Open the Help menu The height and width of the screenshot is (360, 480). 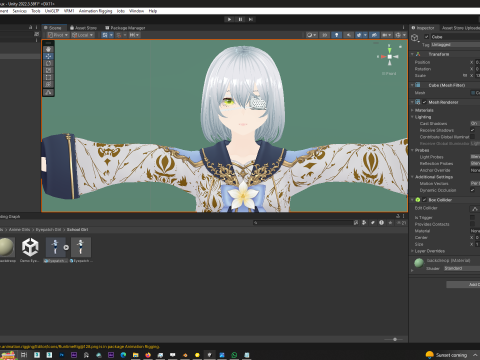[x=153, y=11]
